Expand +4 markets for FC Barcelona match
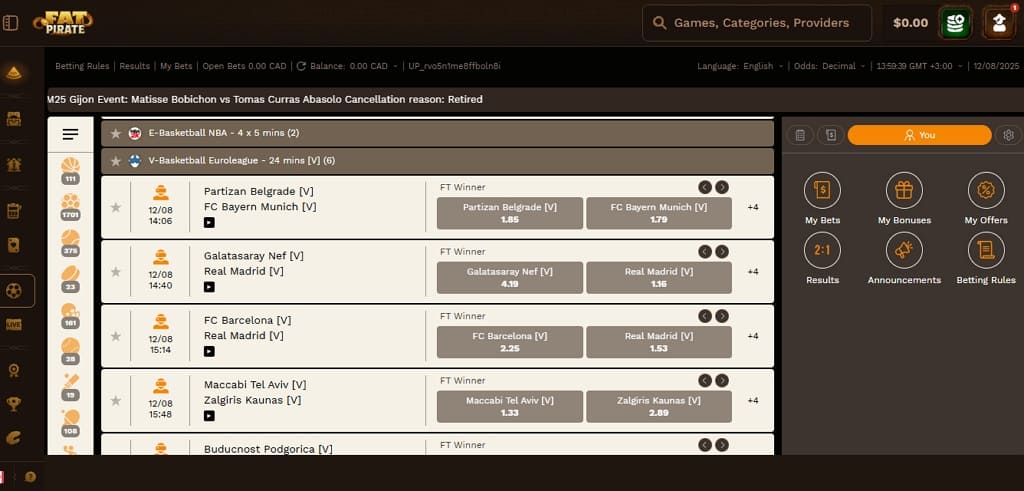Screen dimensions: 1024x491 point(753,336)
